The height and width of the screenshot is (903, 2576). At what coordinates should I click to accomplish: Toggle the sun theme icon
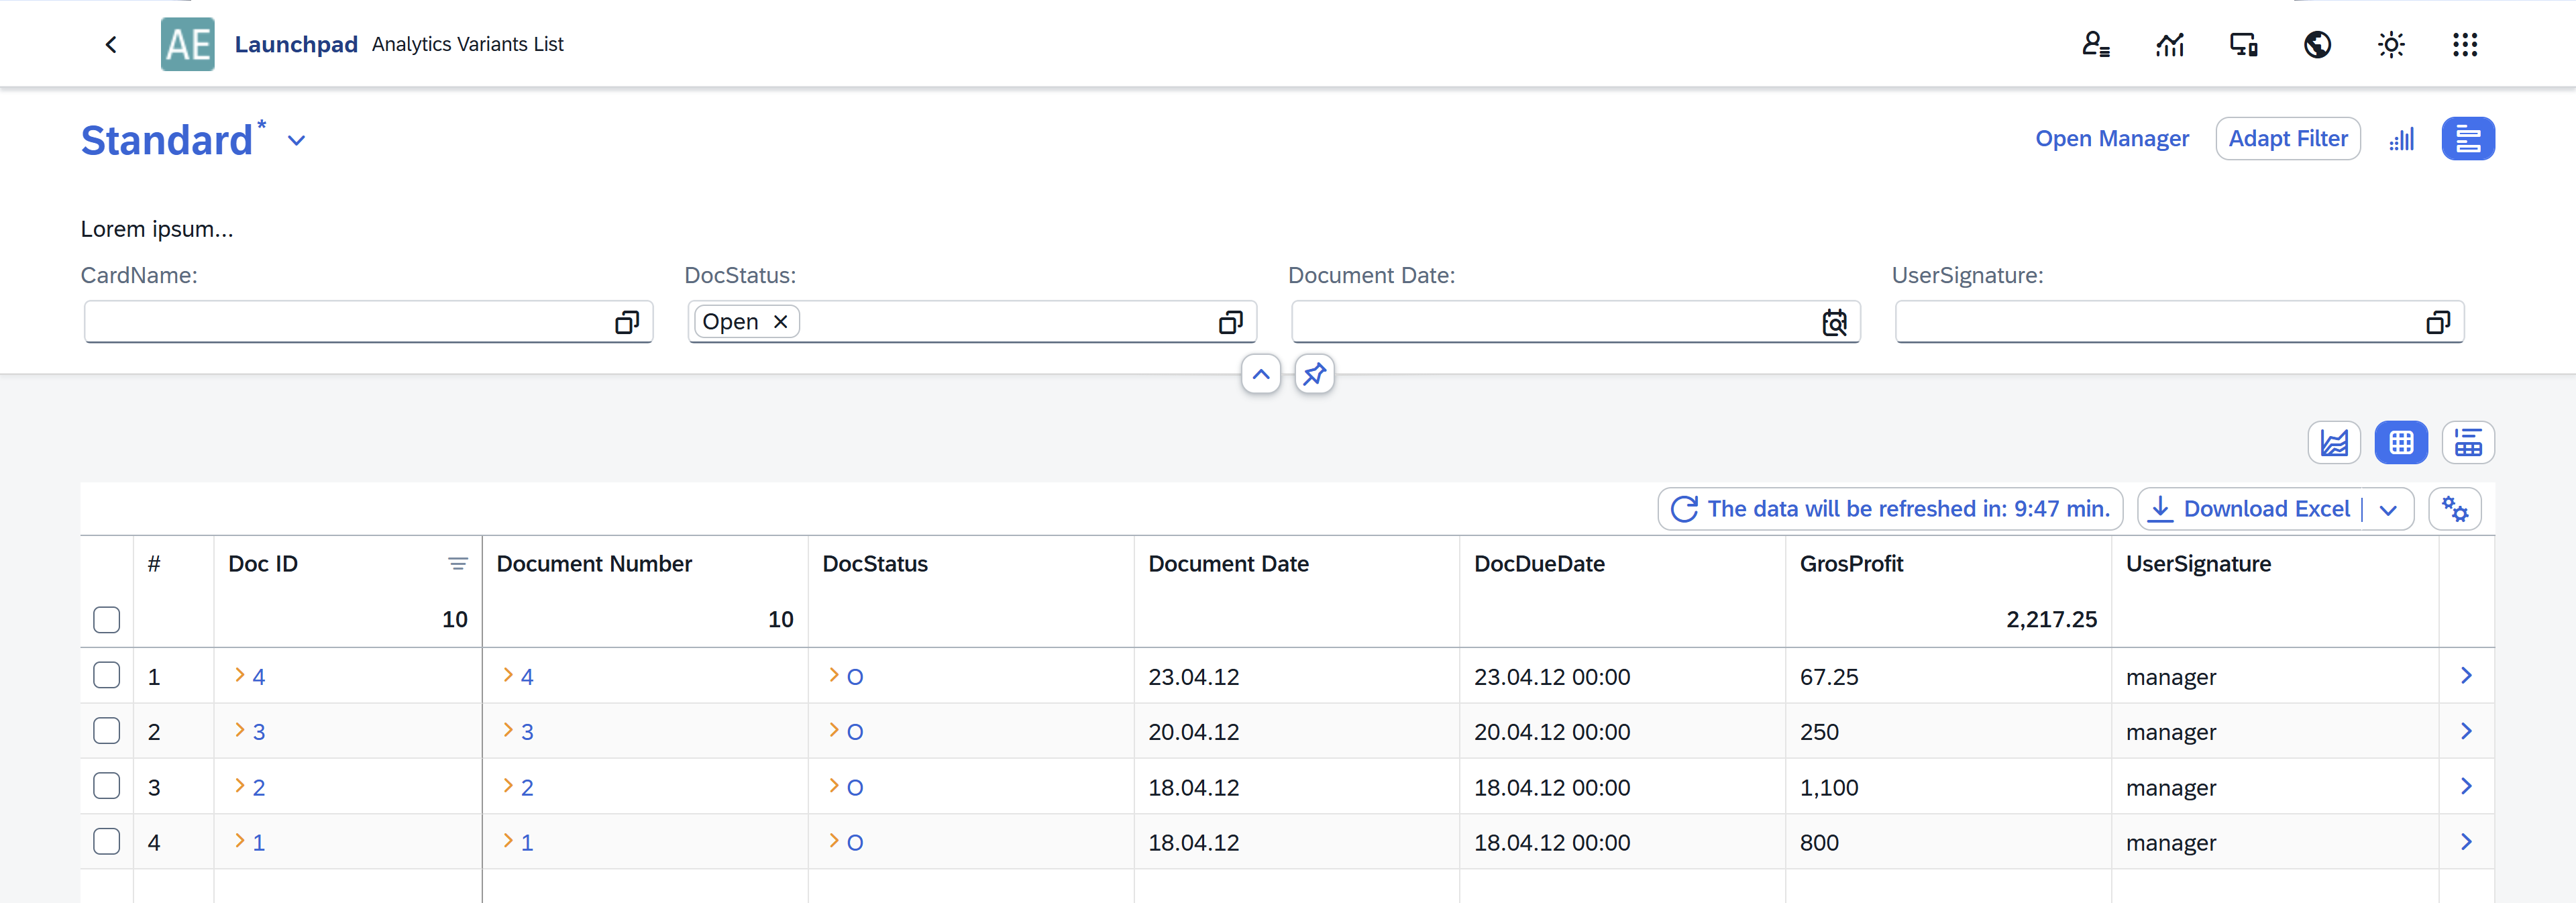(x=2391, y=44)
